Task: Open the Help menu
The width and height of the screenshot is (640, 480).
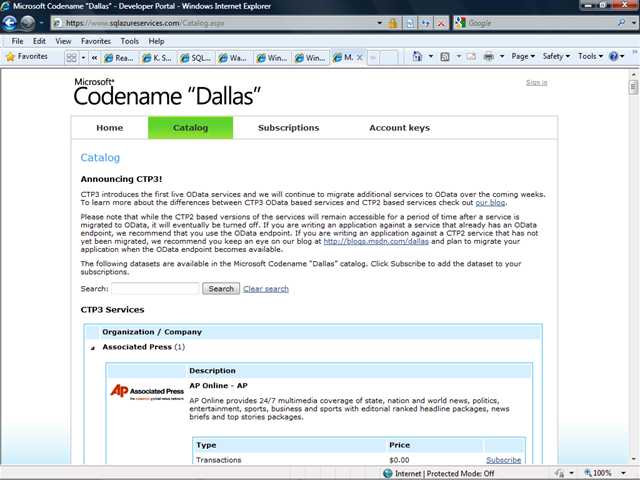Action: [156, 41]
